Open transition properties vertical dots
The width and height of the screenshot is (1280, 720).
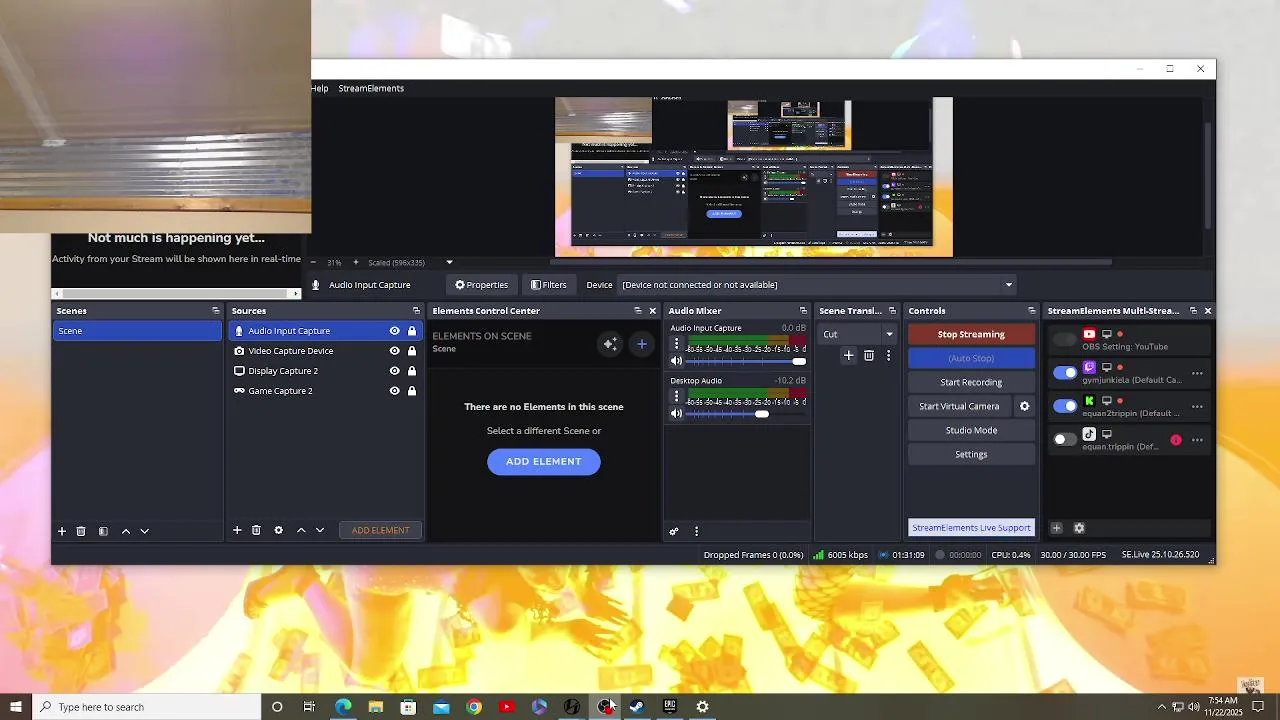pyautogui.click(x=888, y=355)
